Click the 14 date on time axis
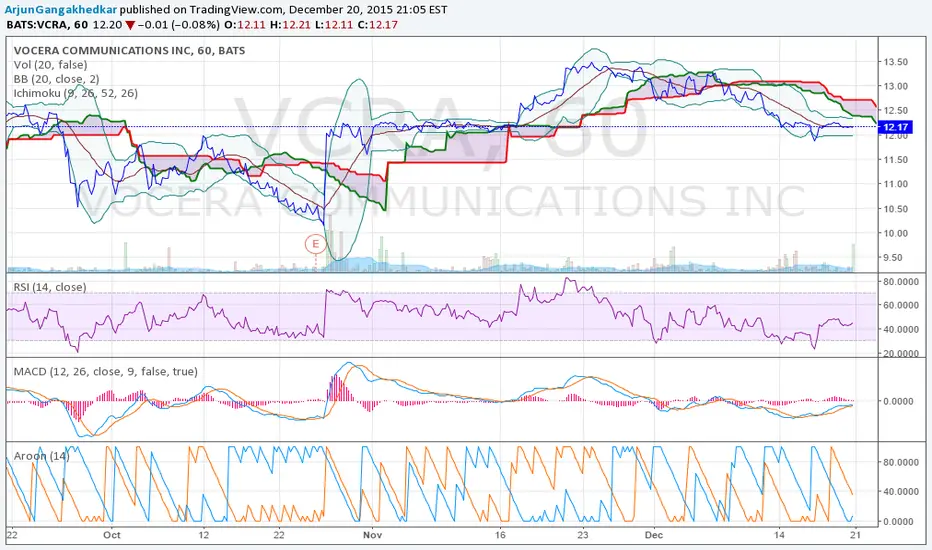 pyautogui.click(x=779, y=535)
